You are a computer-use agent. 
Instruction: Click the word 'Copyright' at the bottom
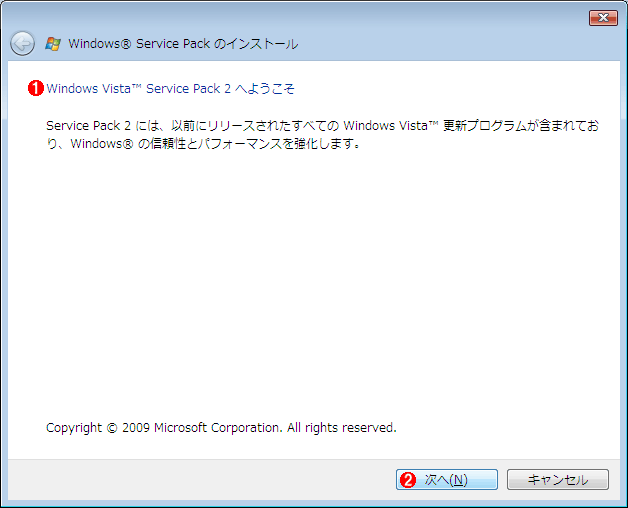pyautogui.click(x=74, y=428)
